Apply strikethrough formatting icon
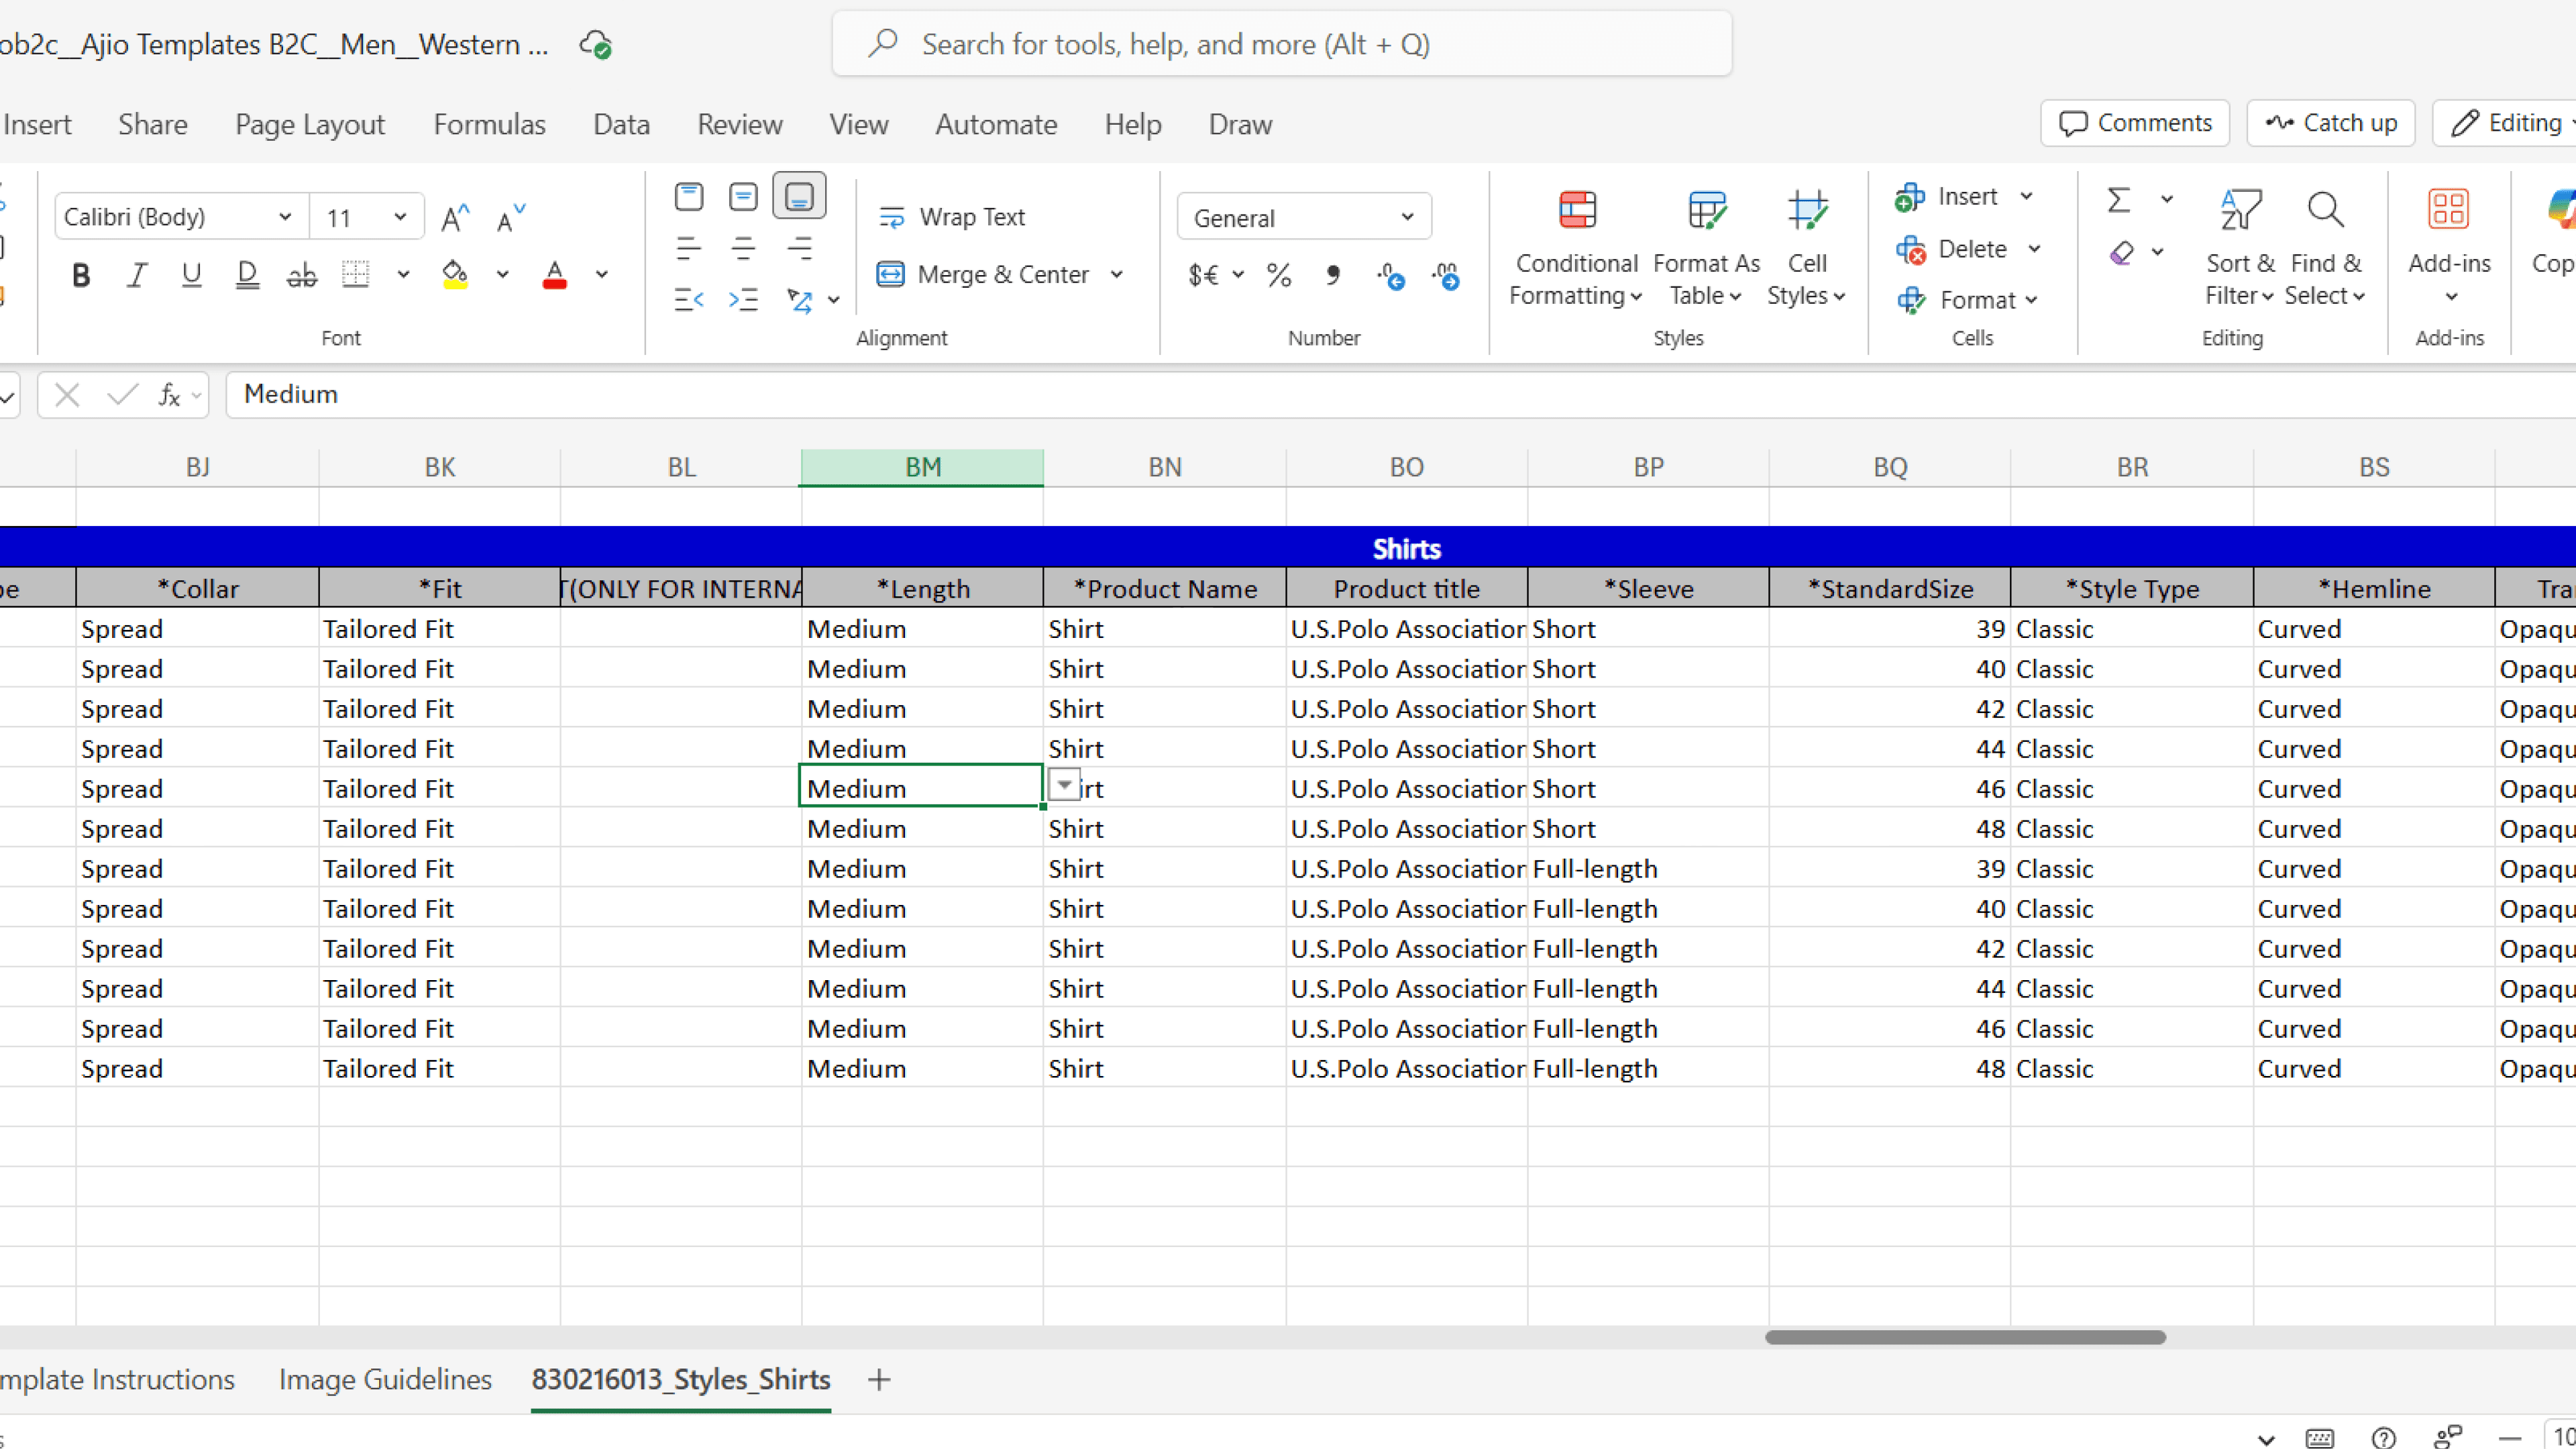This screenshot has height=1449, width=2576. 301,274
